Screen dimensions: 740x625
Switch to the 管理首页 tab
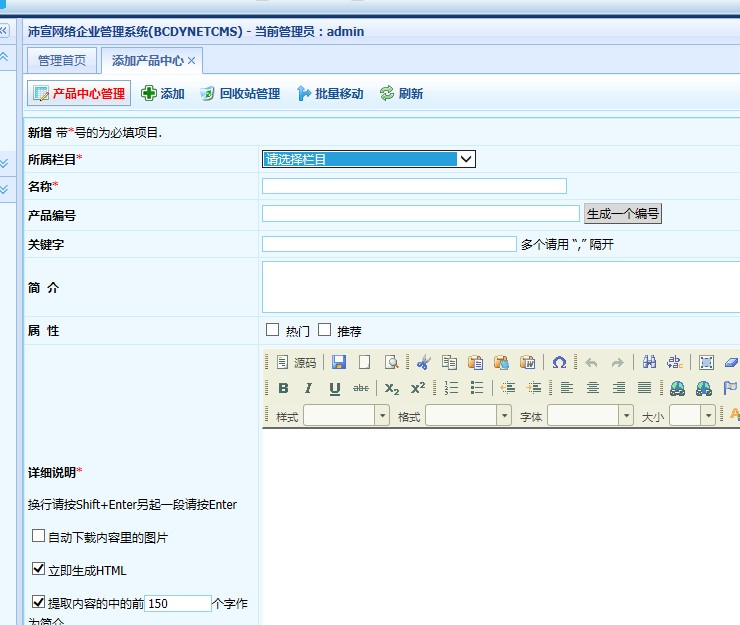tap(62, 61)
